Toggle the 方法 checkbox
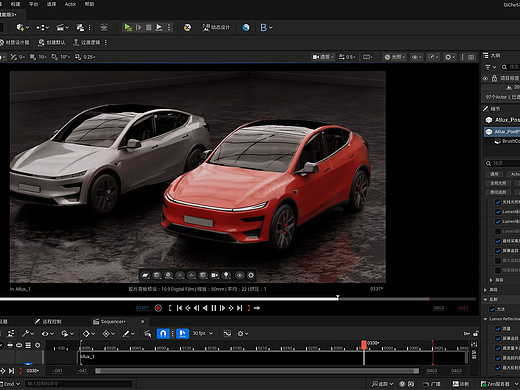The height and width of the screenshot is (390, 520). click(x=492, y=309)
